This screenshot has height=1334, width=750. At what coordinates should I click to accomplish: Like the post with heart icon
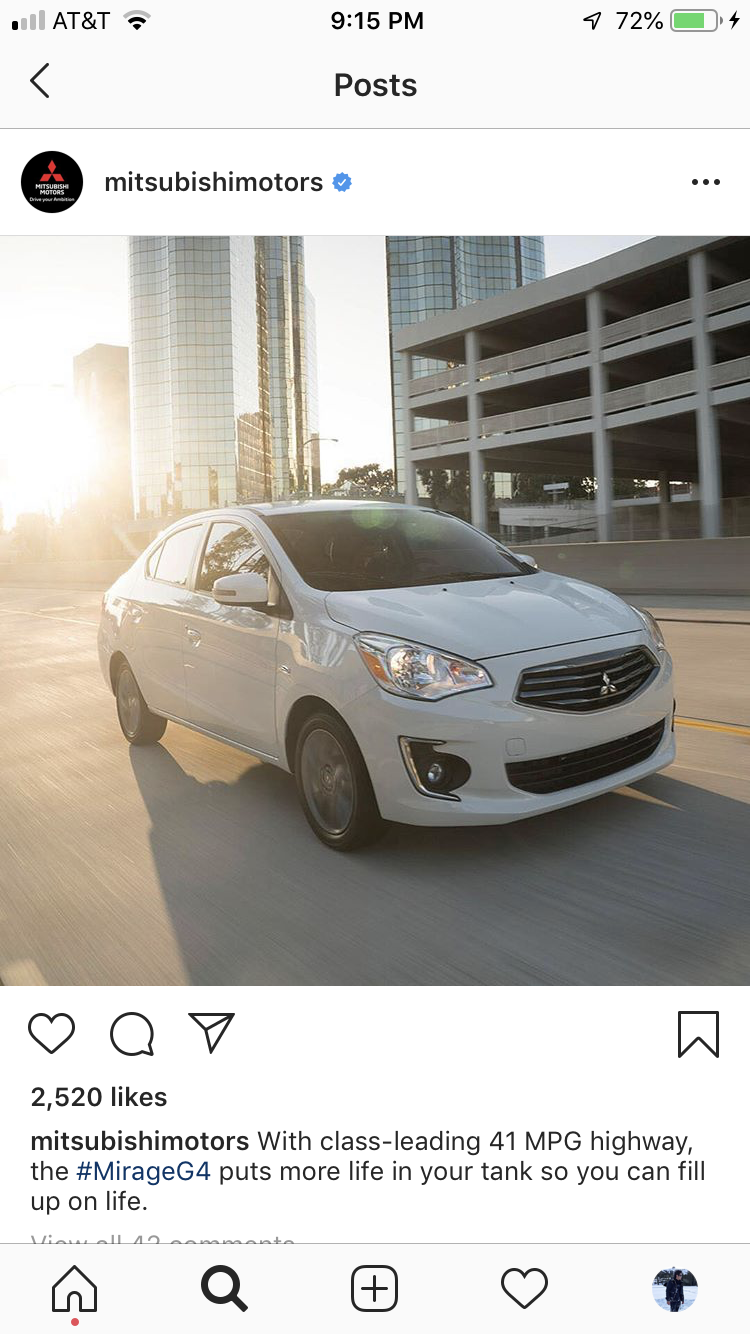coord(52,1033)
